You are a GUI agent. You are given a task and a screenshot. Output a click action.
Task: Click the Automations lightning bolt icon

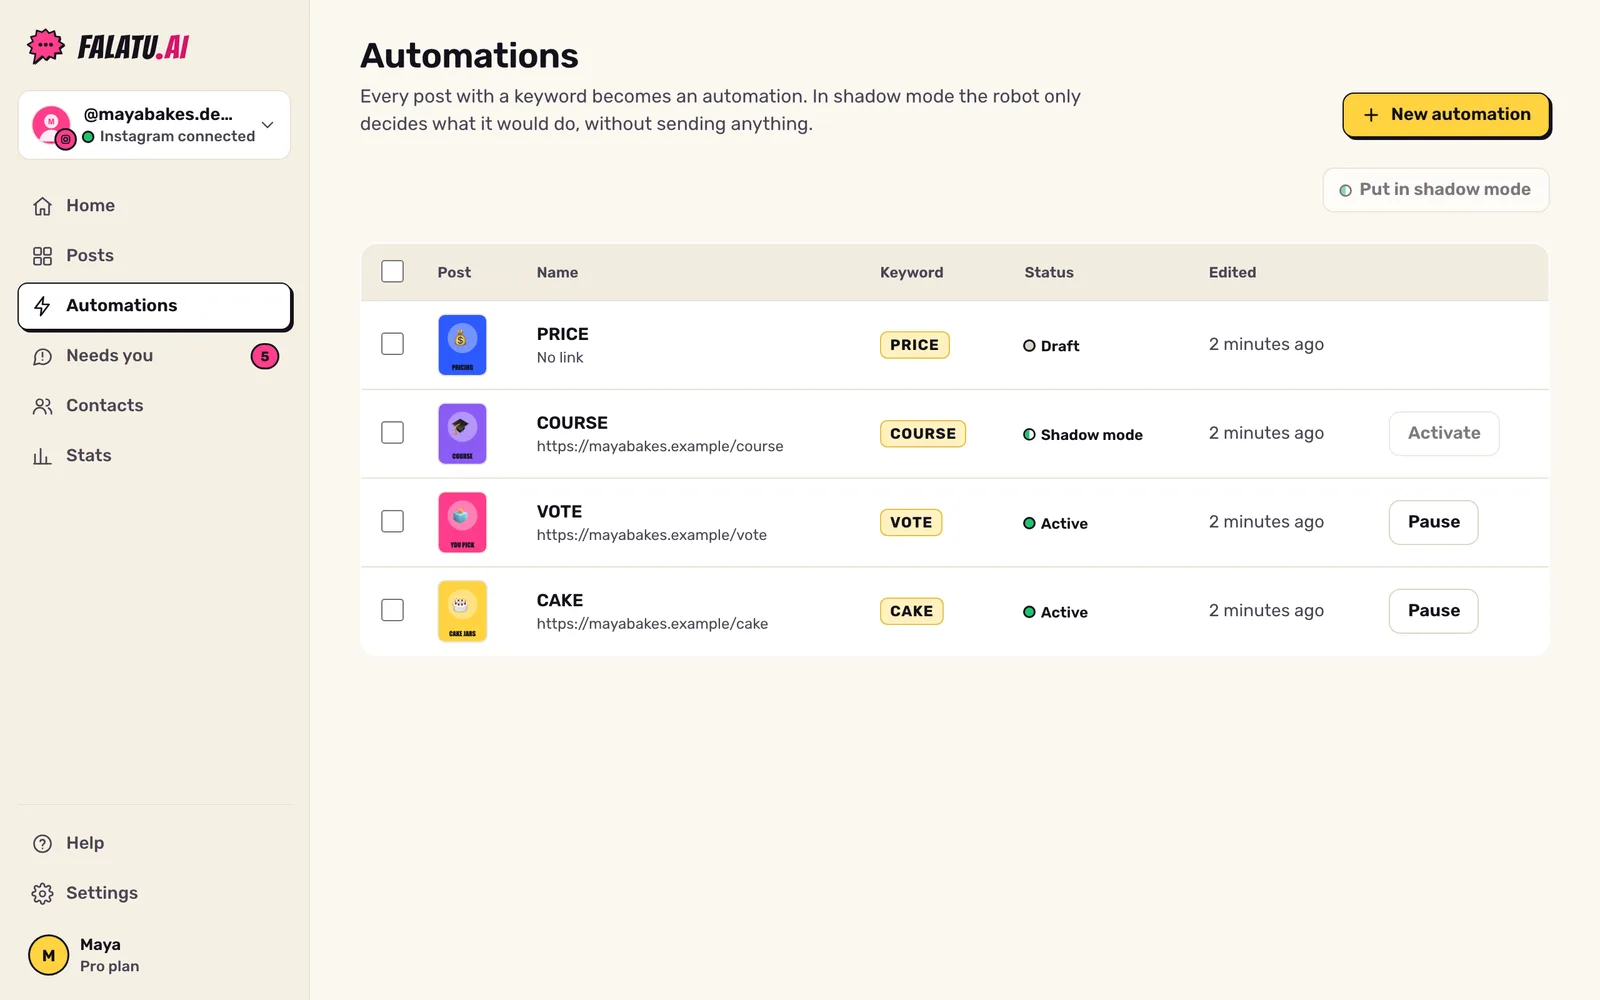tap(42, 306)
